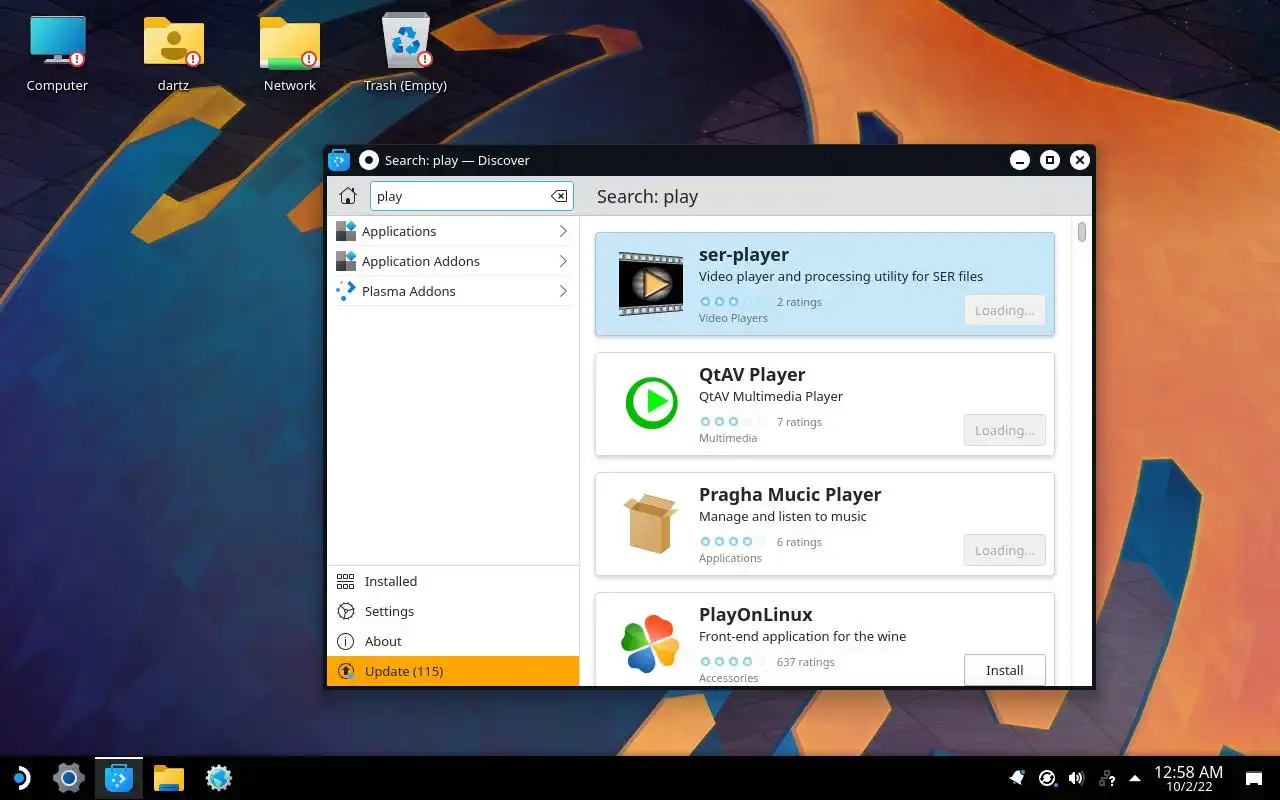The image size is (1280, 800).
Task: Go to Discover home page icon
Action: 348,196
